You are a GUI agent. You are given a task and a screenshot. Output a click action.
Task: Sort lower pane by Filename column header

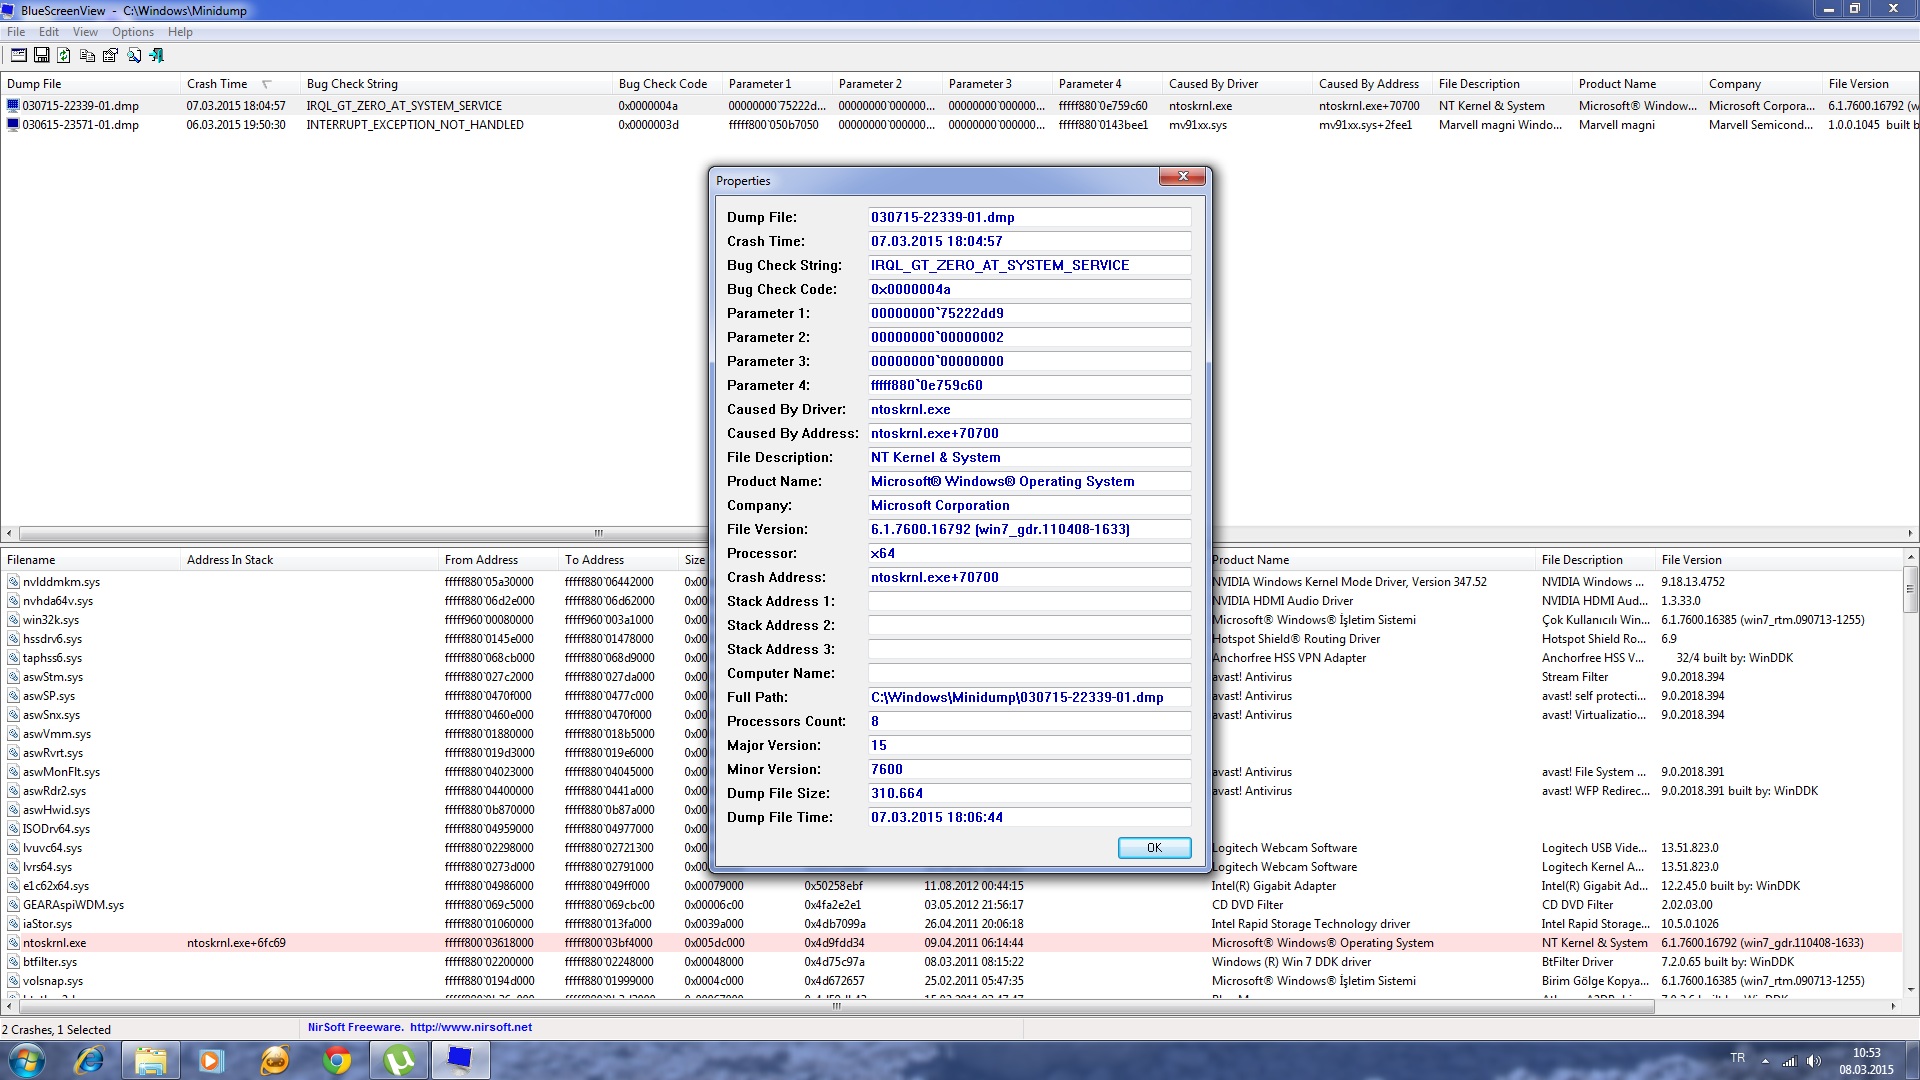(x=31, y=560)
